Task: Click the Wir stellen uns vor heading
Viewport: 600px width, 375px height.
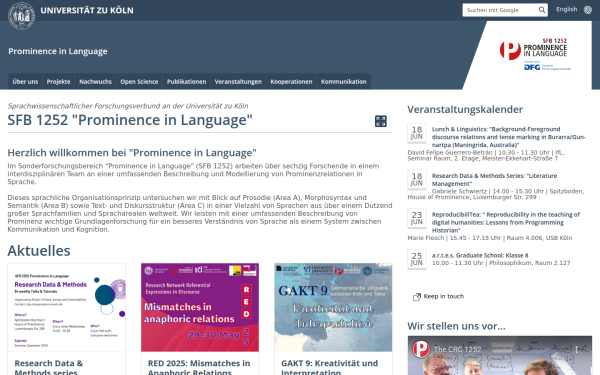Action: coord(456,326)
